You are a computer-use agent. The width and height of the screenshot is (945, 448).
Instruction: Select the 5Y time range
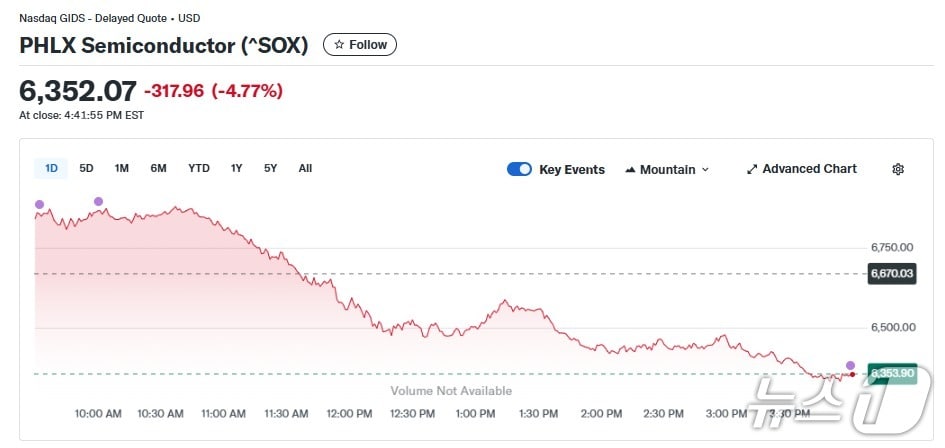(x=271, y=168)
